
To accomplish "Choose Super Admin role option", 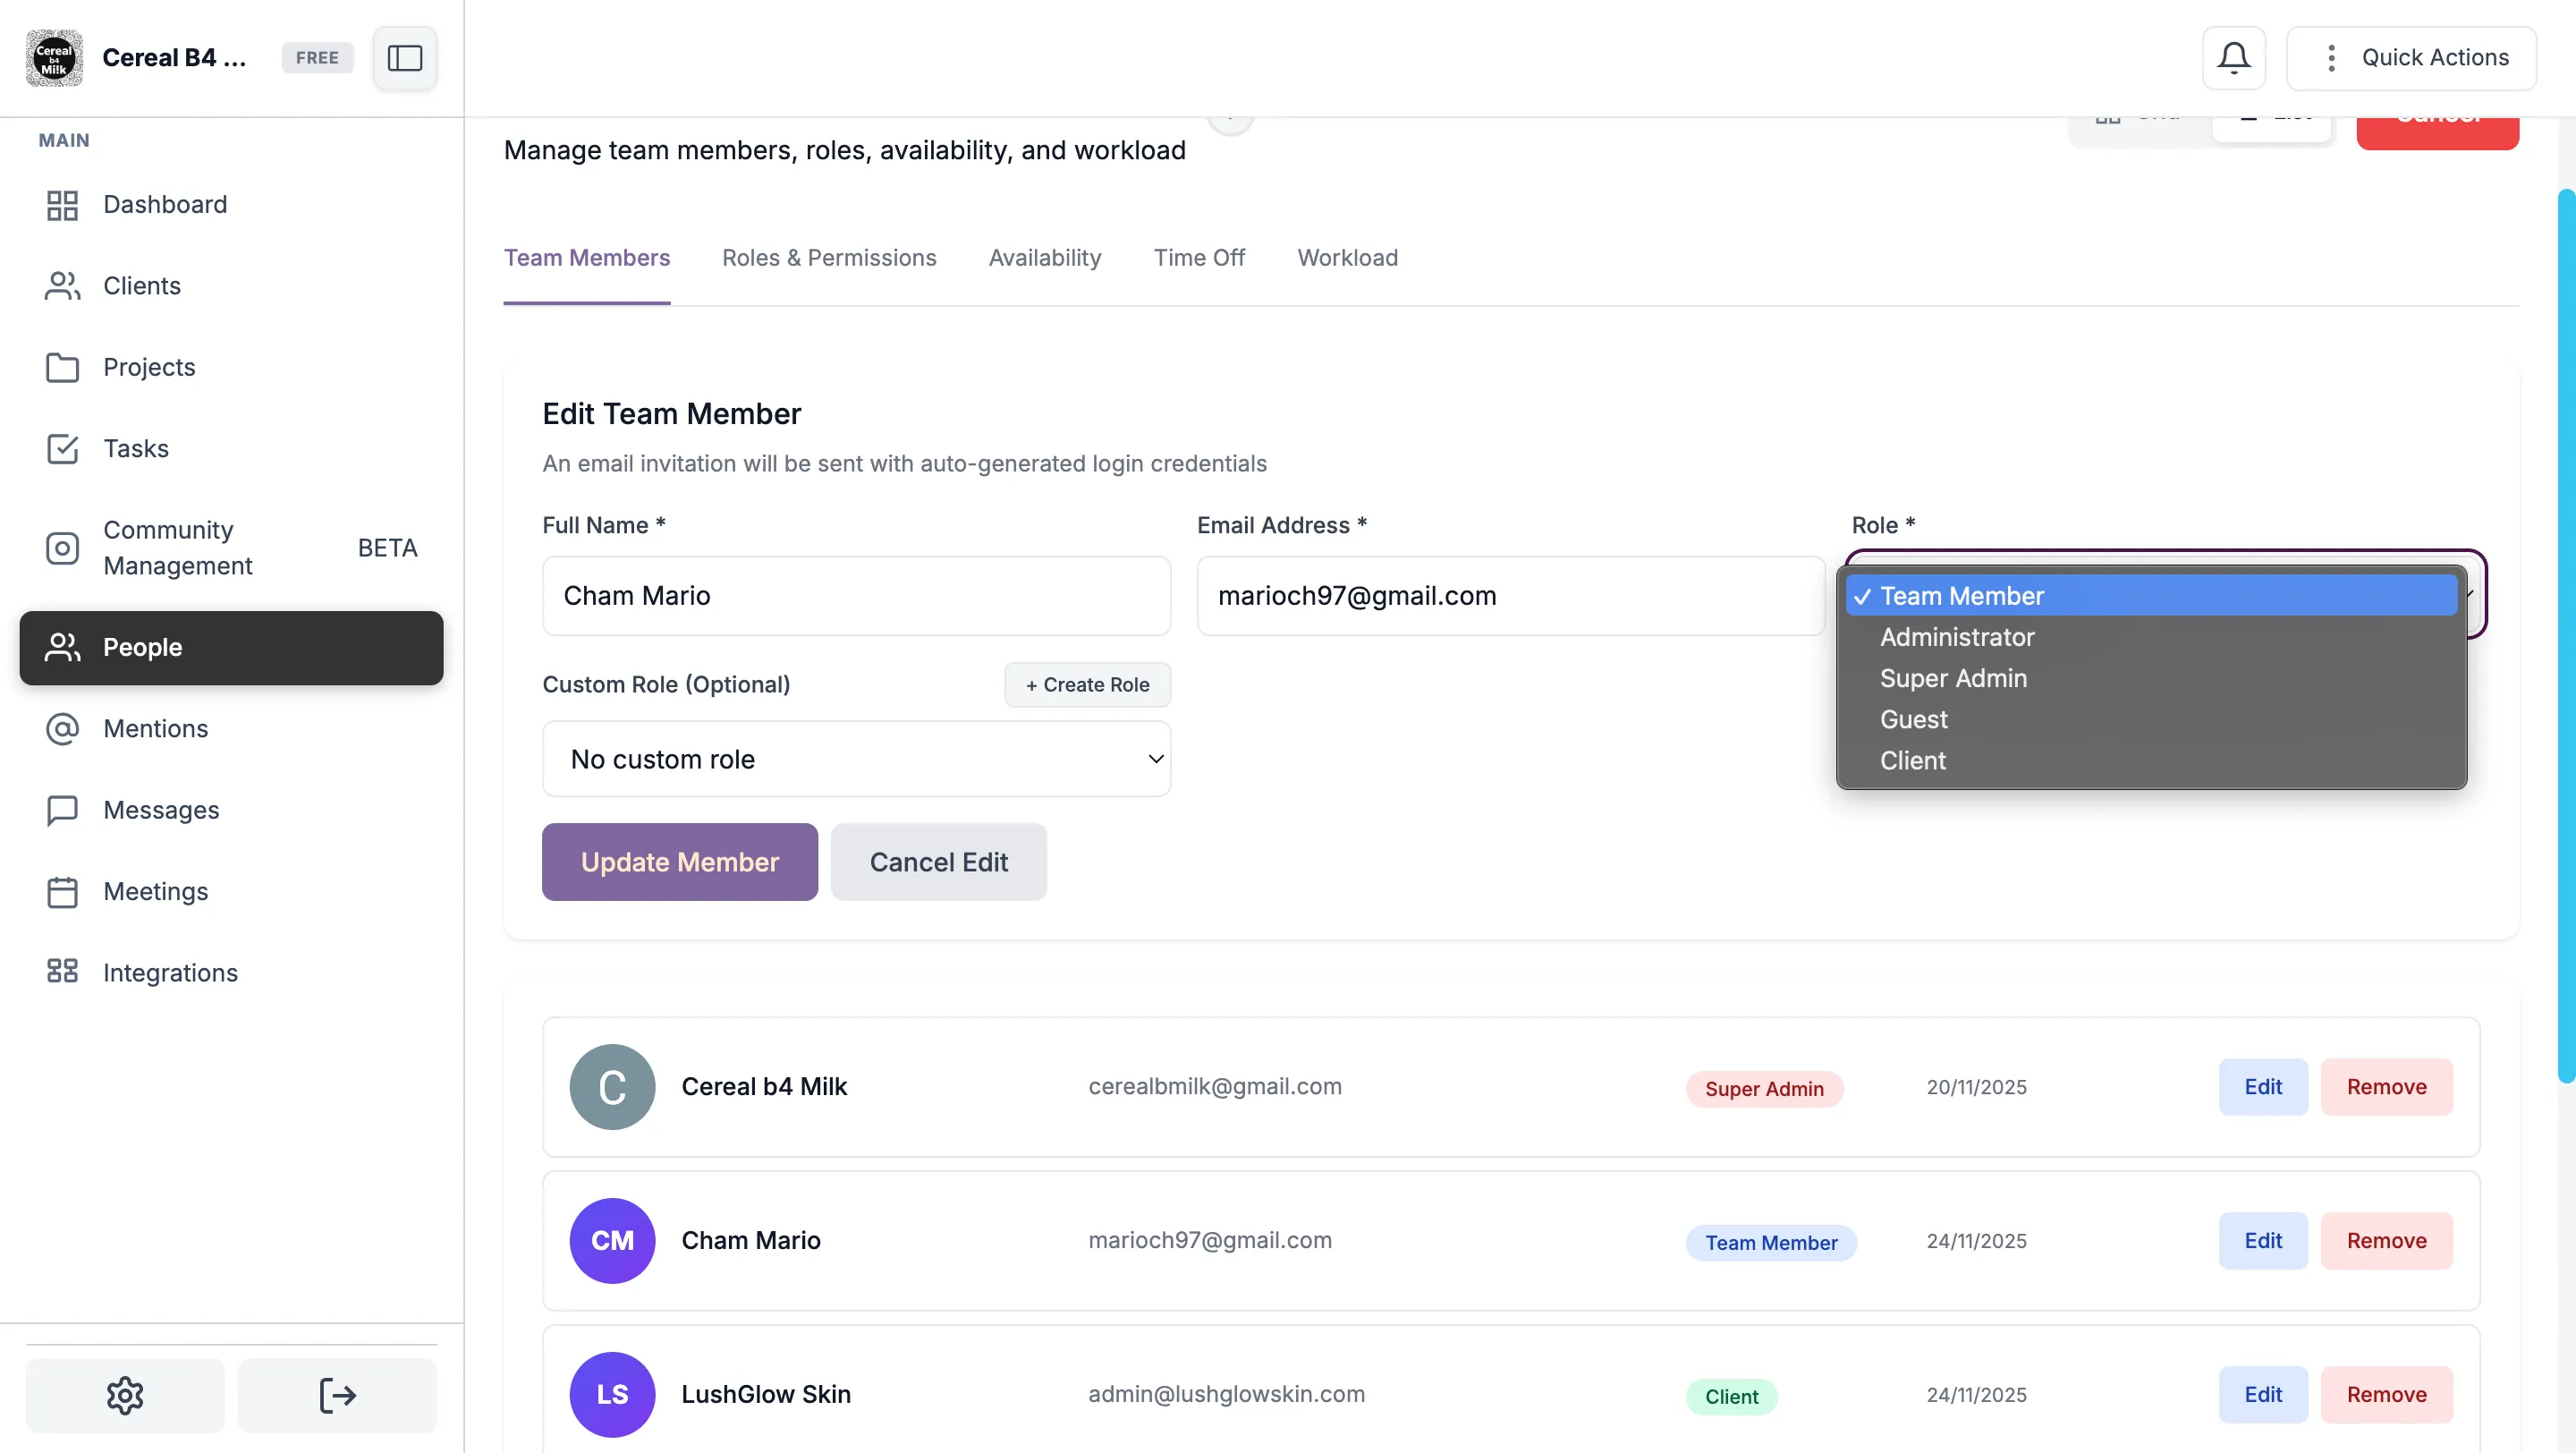I will point(1952,678).
